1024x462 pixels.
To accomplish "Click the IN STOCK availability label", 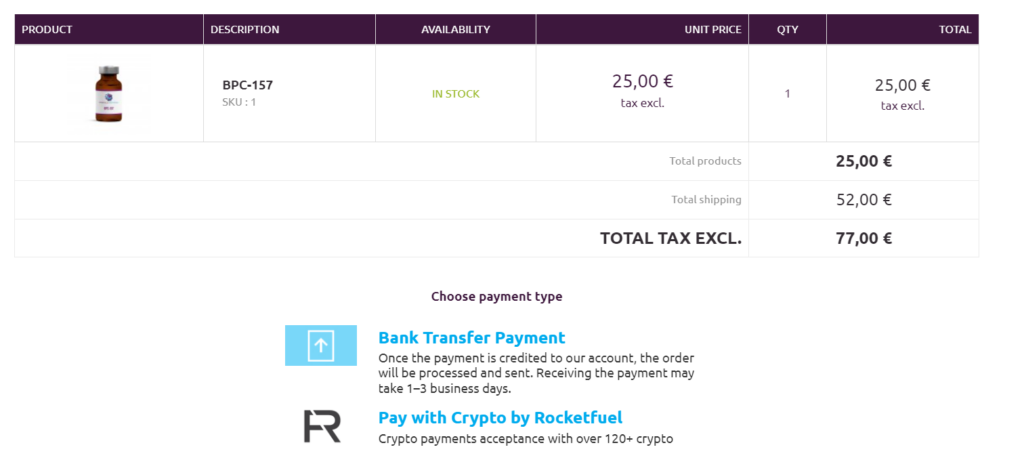I will coord(455,94).
